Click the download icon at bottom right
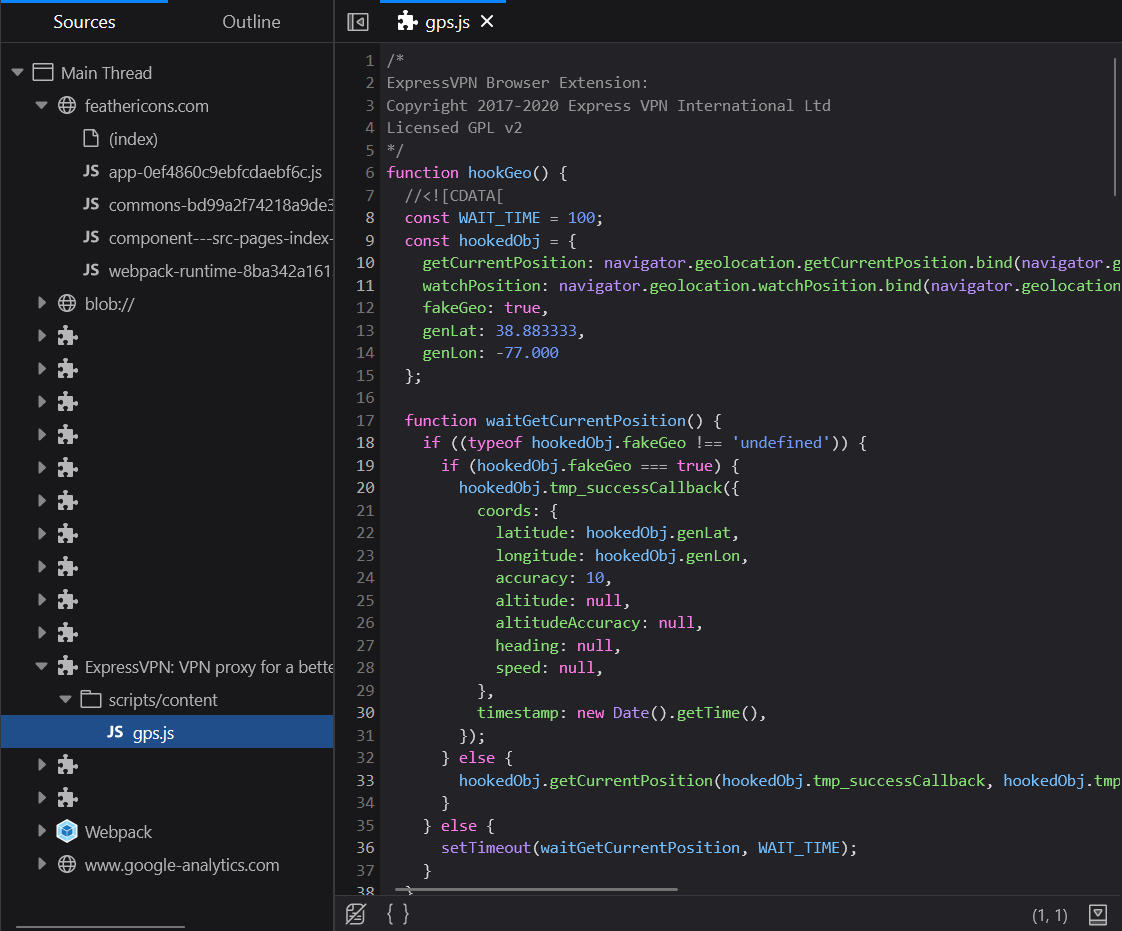Screen dimensions: 1122x931 [1097, 913]
